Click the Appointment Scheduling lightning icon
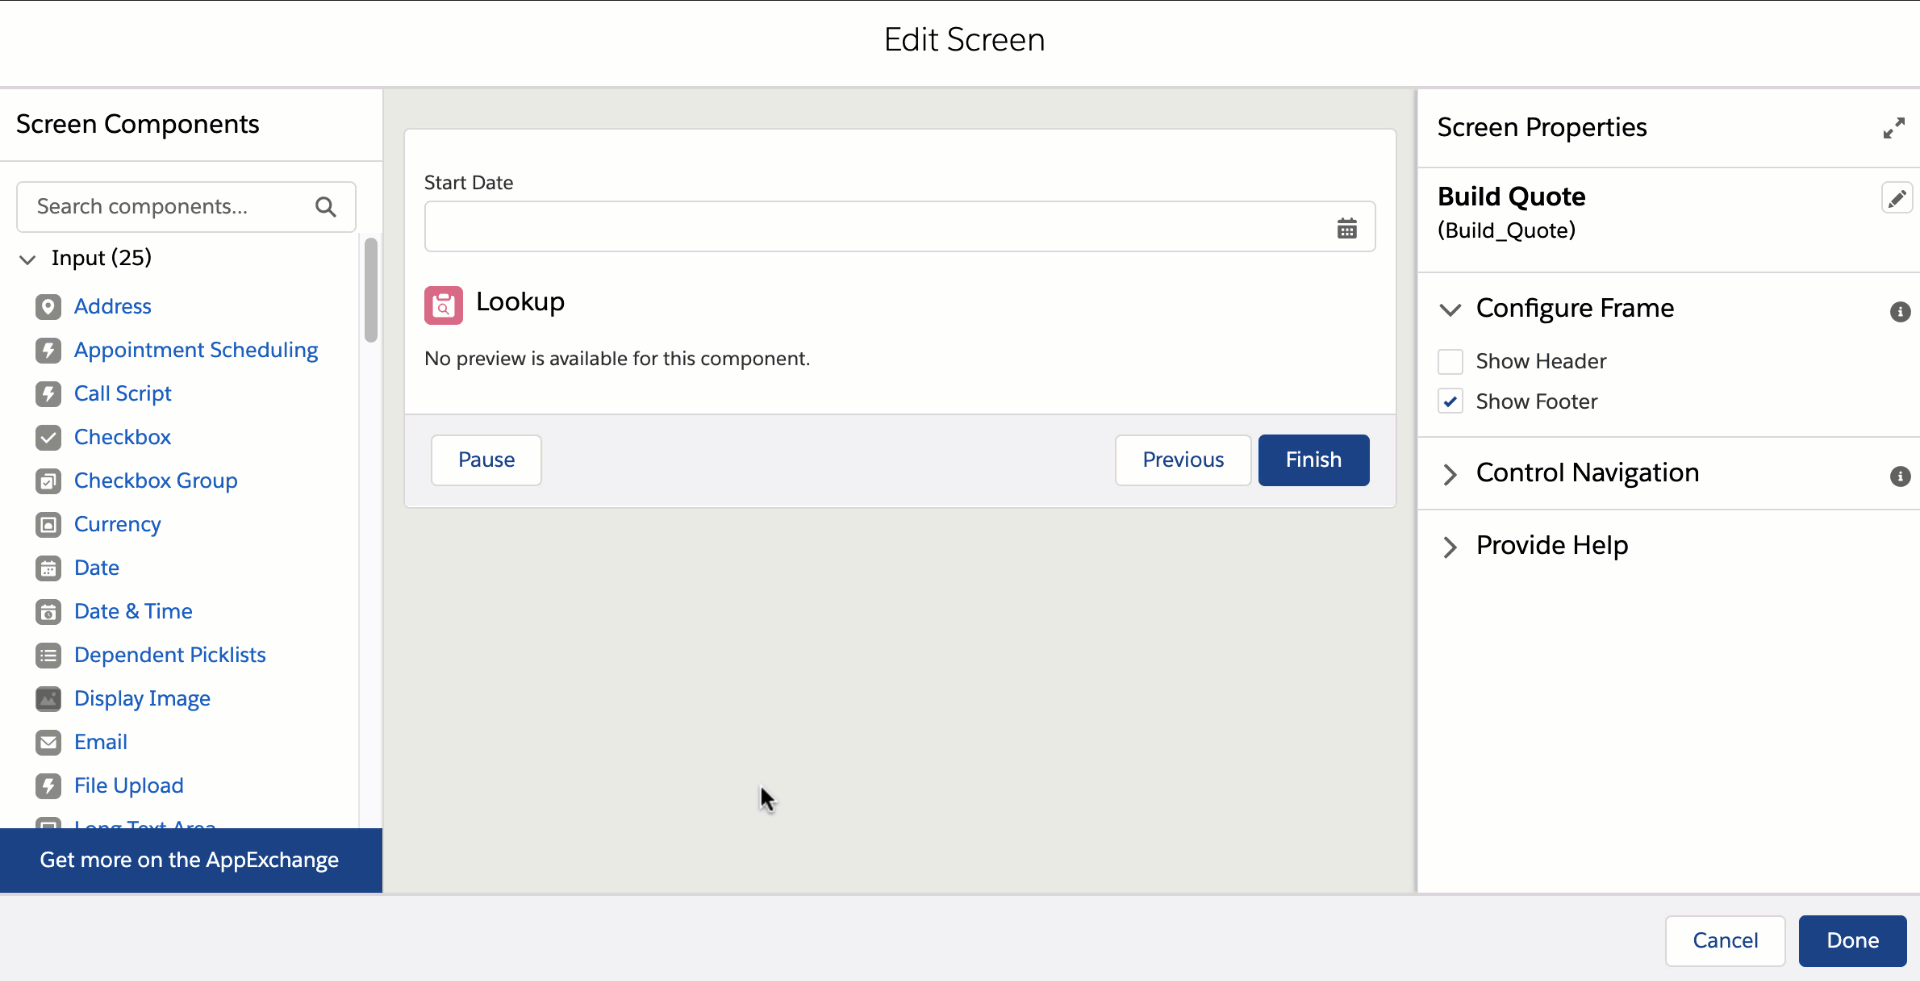The height and width of the screenshot is (981, 1920). coord(48,350)
